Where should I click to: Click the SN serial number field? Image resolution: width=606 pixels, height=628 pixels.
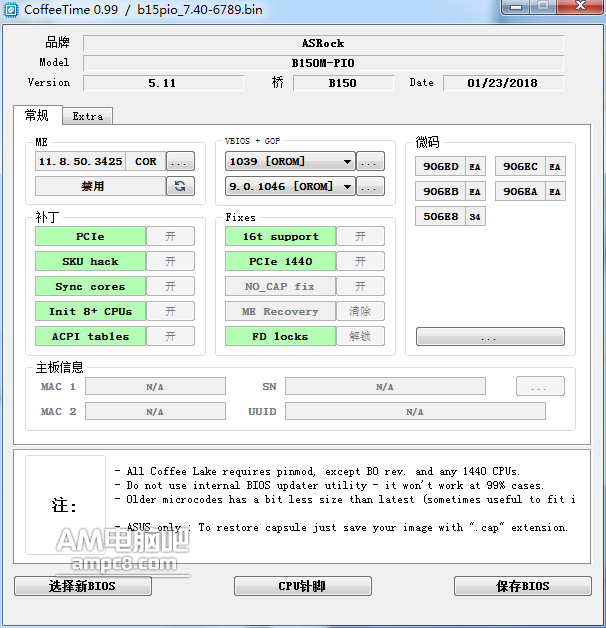click(x=385, y=386)
